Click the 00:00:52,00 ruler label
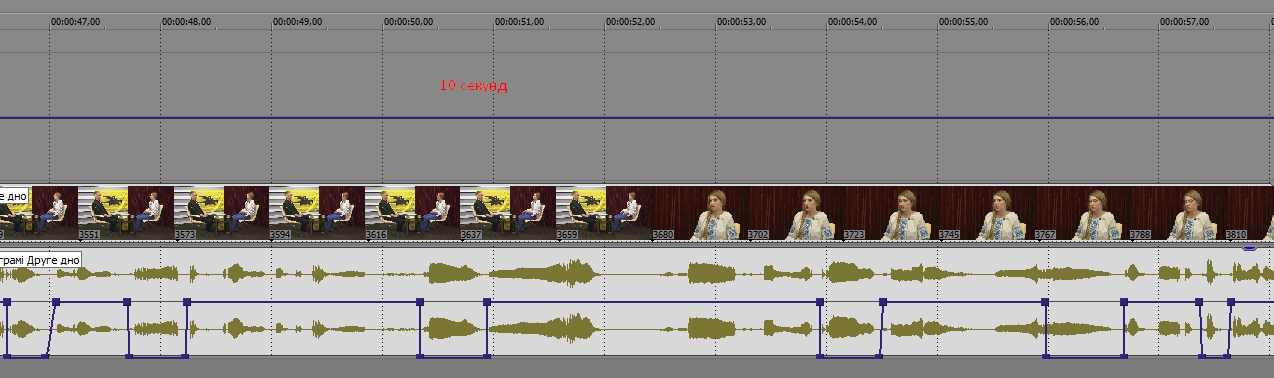This screenshot has width=1274, height=378. click(x=630, y=21)
